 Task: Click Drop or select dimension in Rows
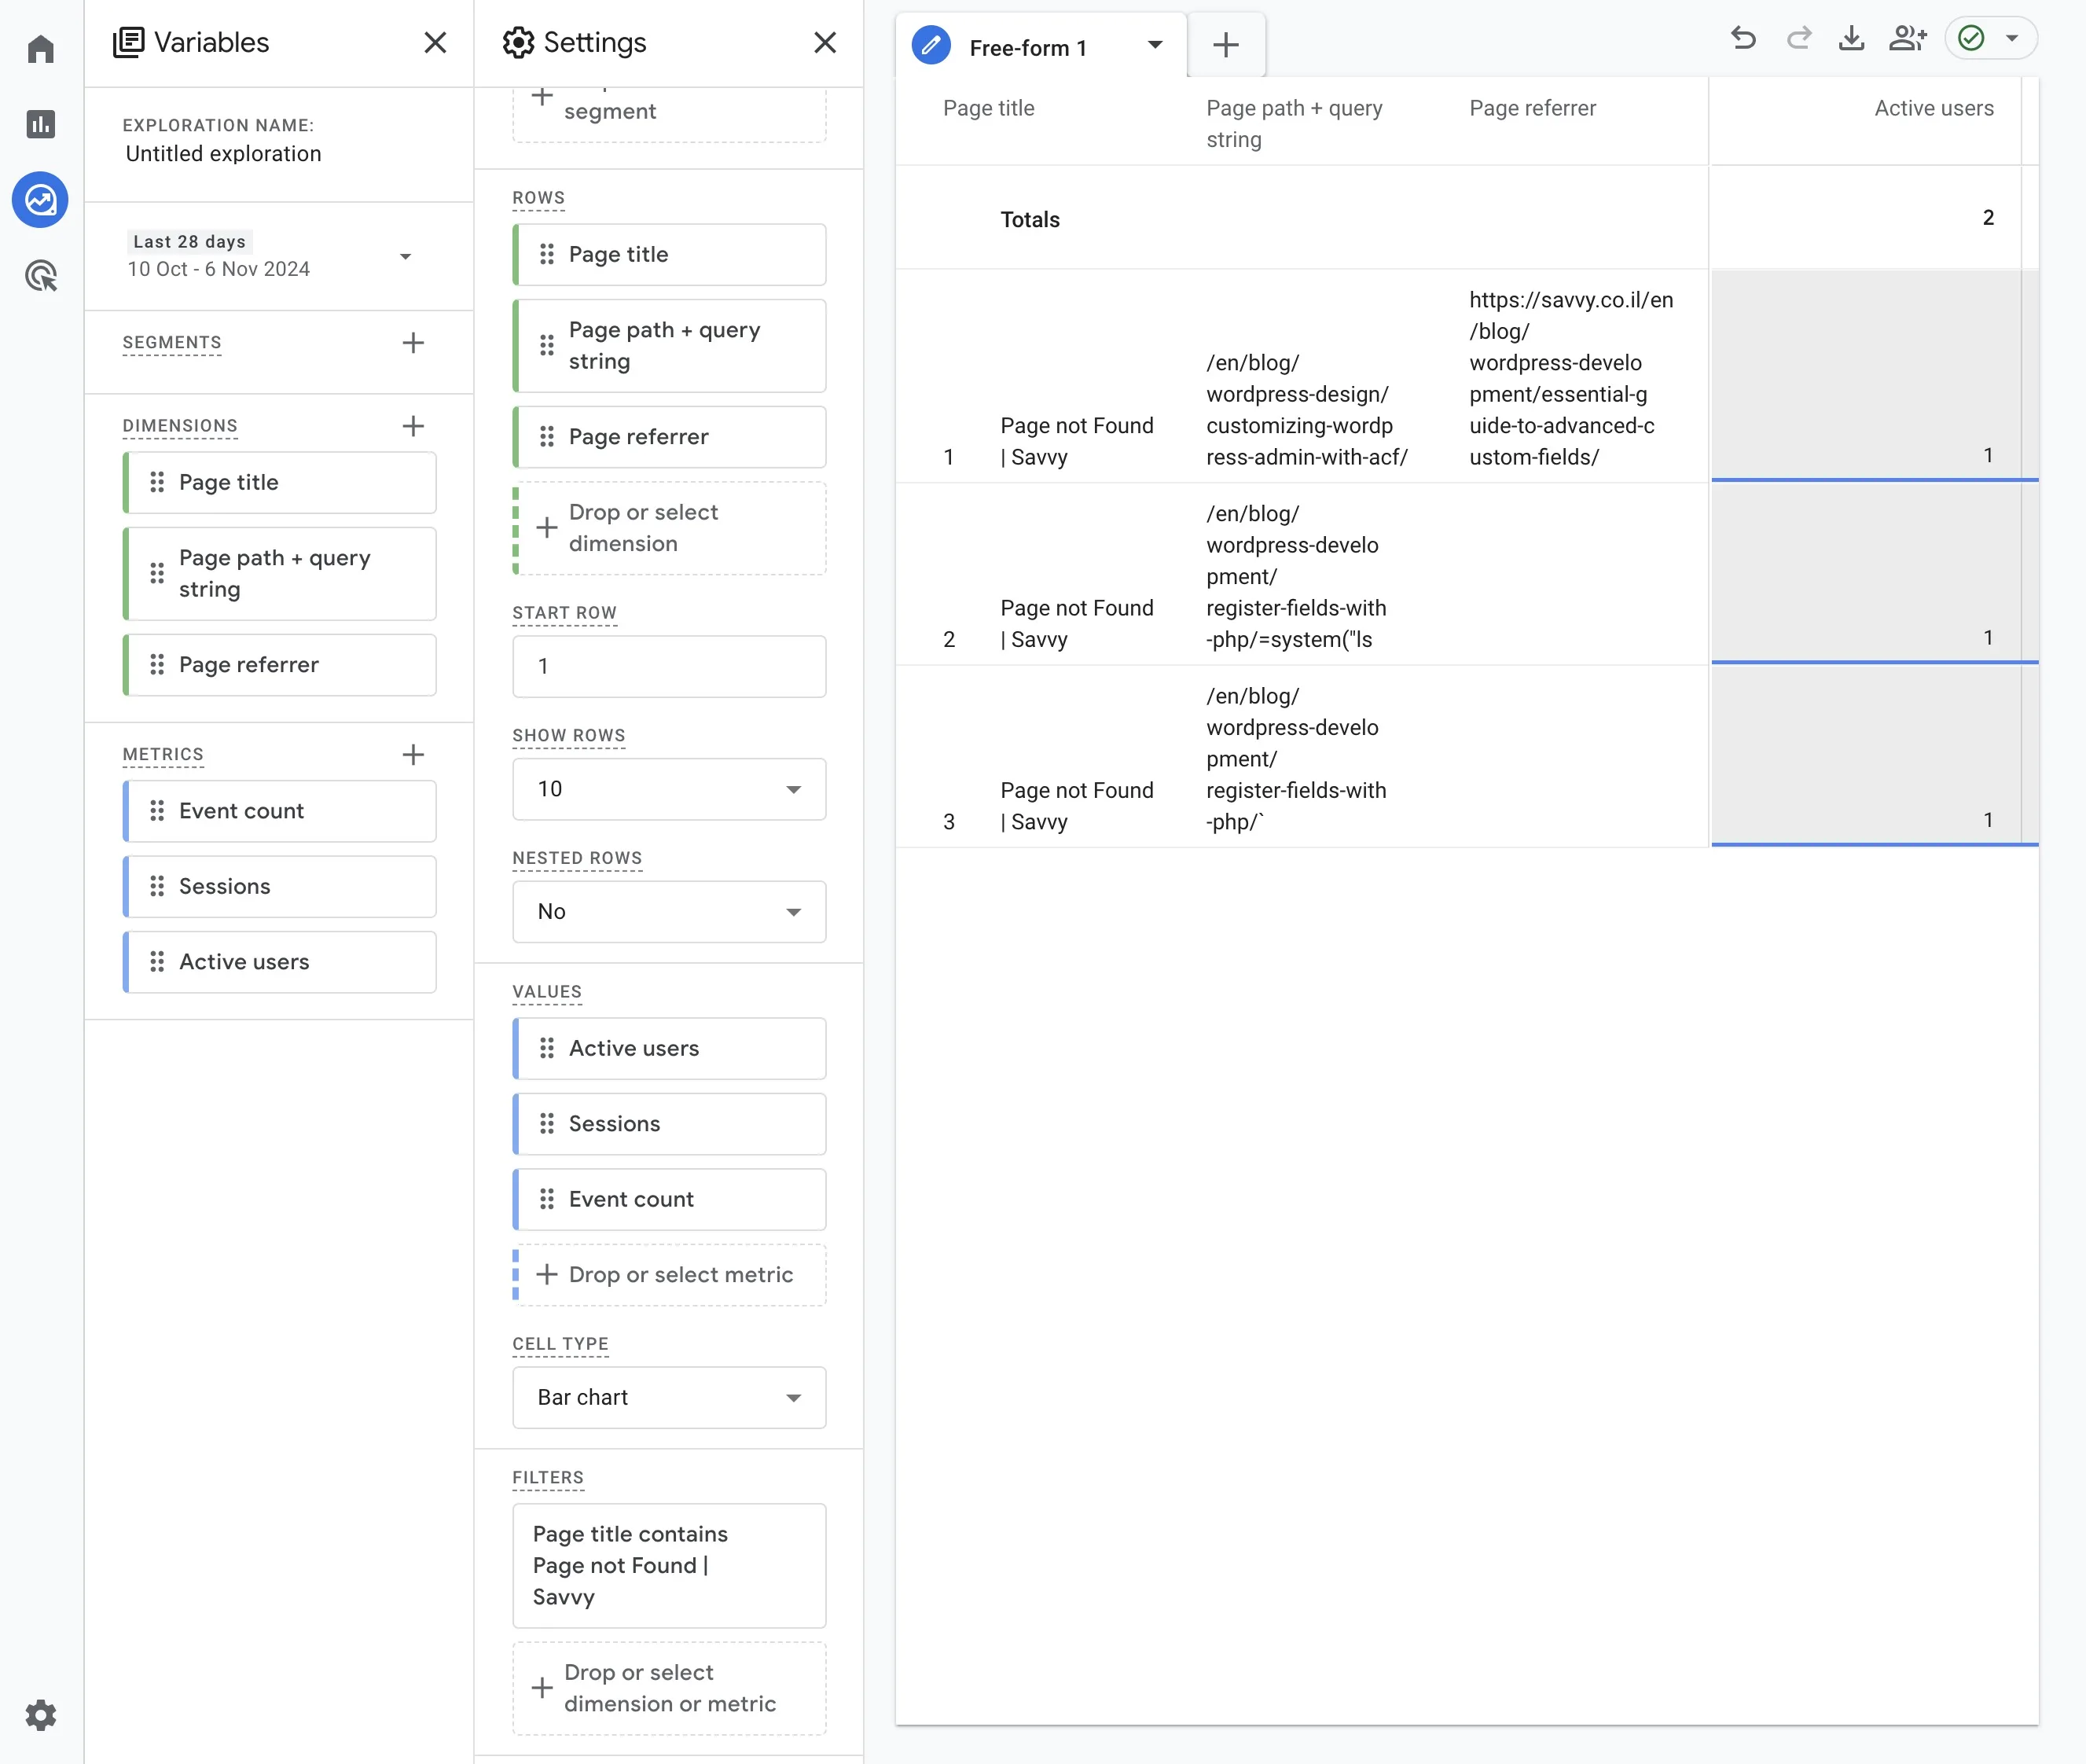[x=669, y=528]
